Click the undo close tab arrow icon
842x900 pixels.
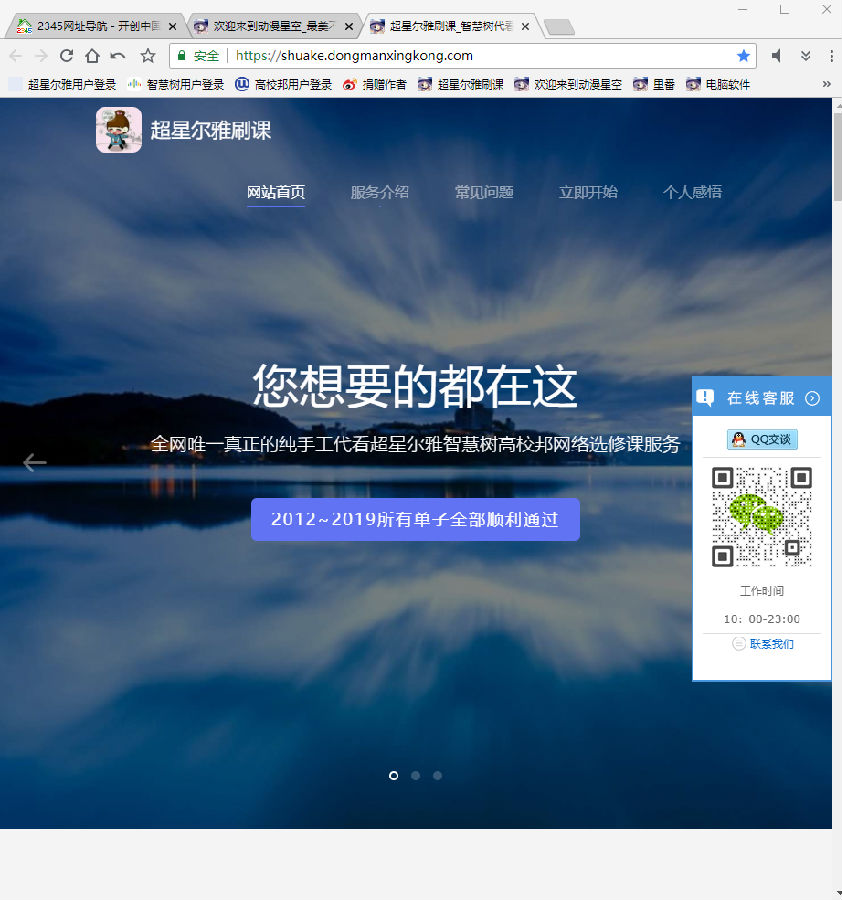click(118, 56)
